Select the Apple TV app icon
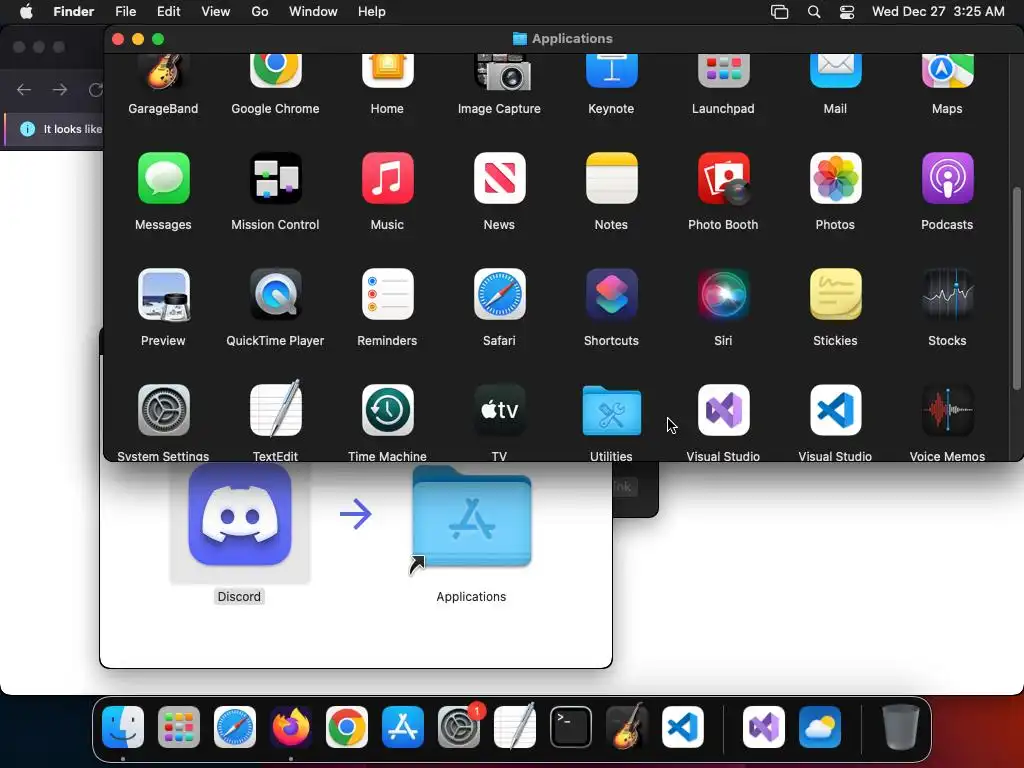The image size is (1024, 768). (x=499, y=410)
